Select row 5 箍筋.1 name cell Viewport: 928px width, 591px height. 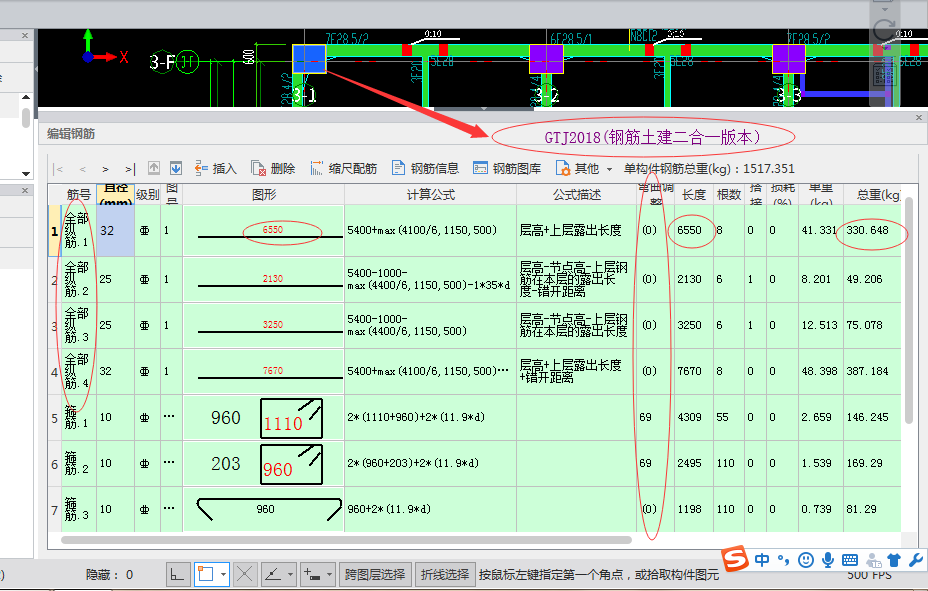coord(78,417)
